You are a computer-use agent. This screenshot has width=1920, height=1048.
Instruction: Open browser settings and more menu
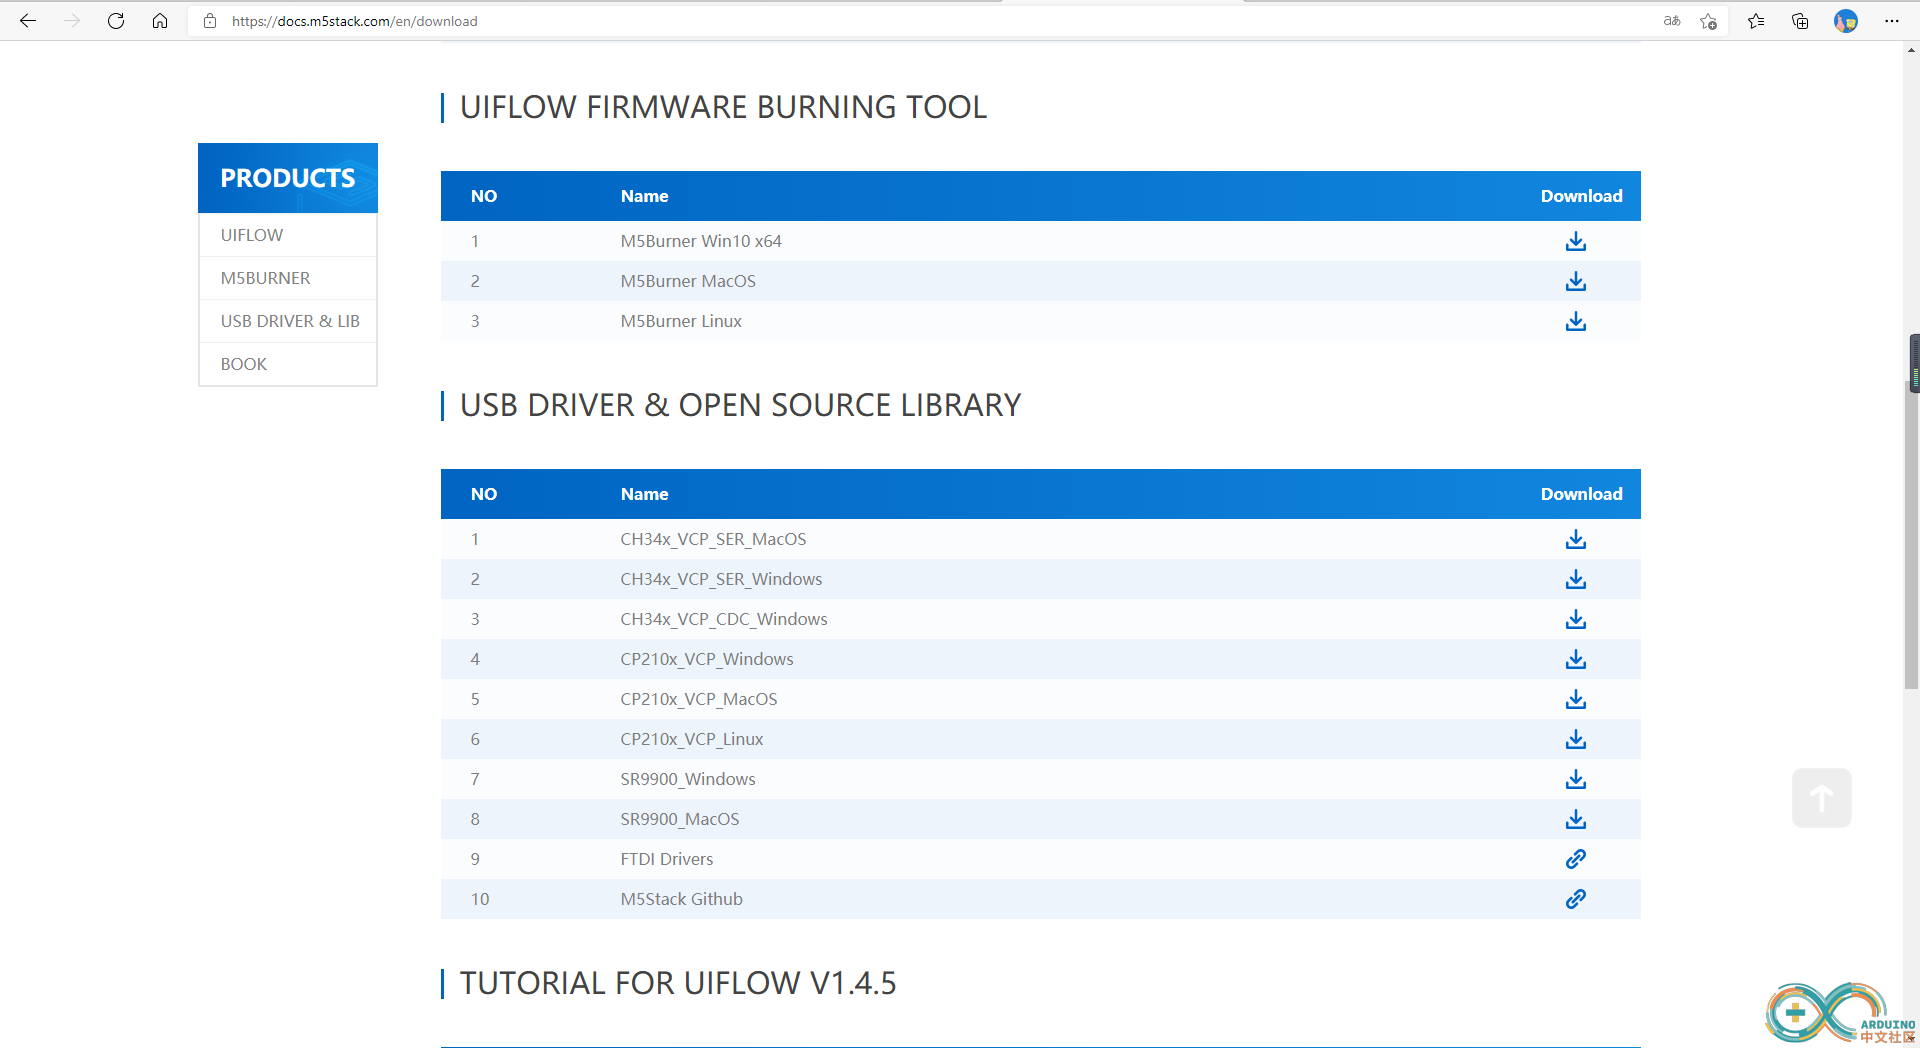[x=1892, y=21]
